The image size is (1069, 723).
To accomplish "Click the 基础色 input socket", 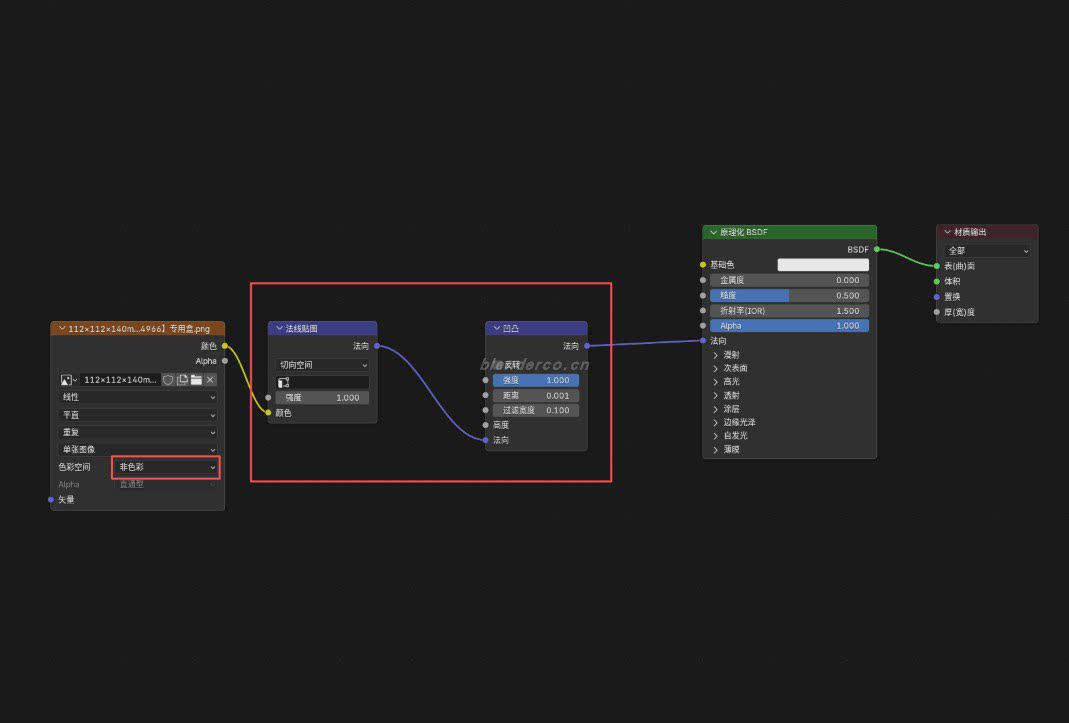I will pyautogui.click(x=703, y=265).
